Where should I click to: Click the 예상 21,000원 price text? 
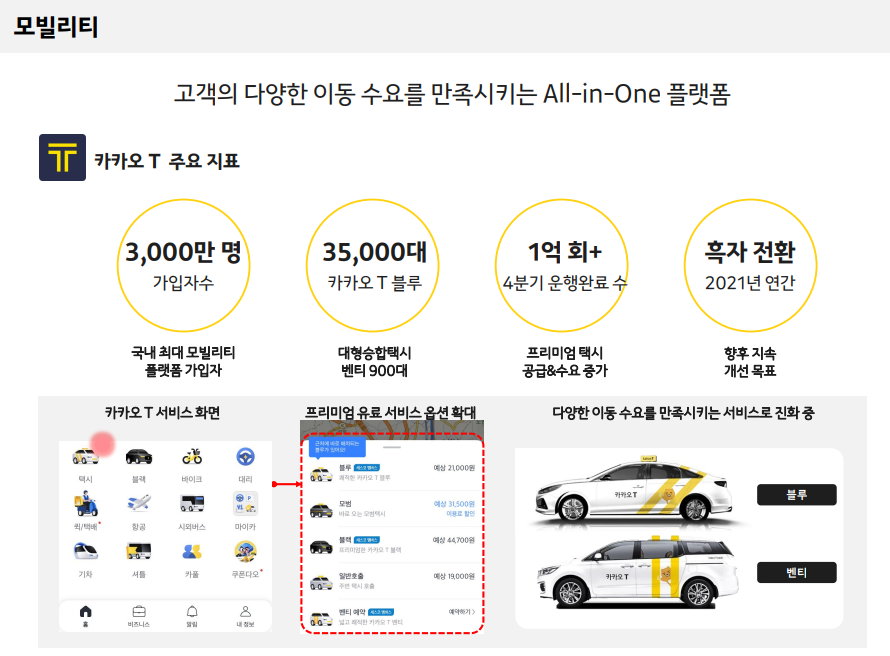click(x=454, y=468)
